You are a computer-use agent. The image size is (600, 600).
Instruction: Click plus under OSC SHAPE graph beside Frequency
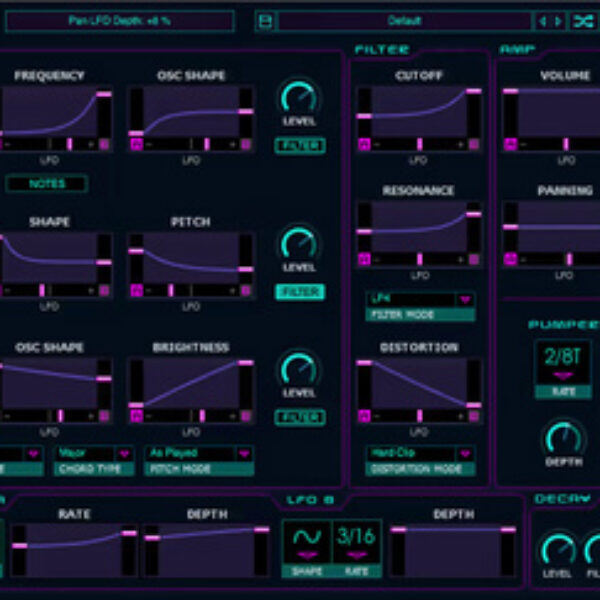tap(232, 144)
